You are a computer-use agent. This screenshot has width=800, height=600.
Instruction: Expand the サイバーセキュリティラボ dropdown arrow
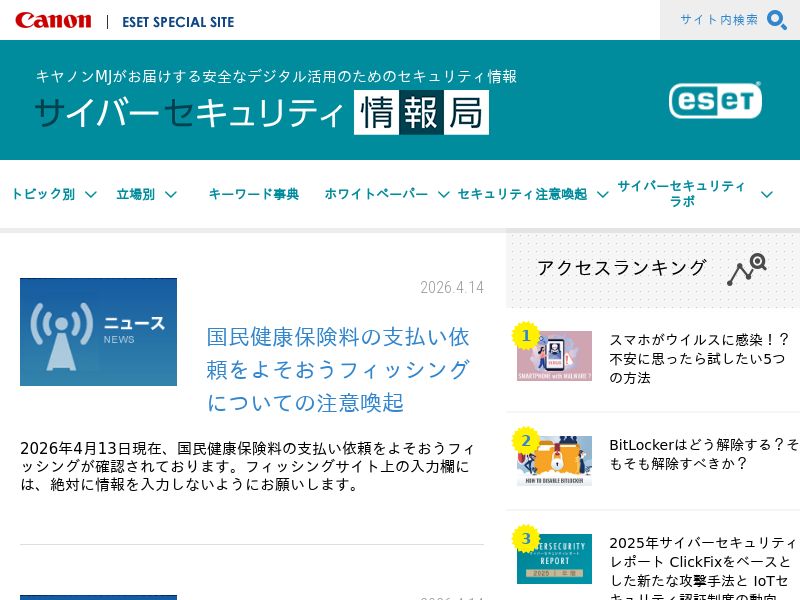[x=767, y=194]
